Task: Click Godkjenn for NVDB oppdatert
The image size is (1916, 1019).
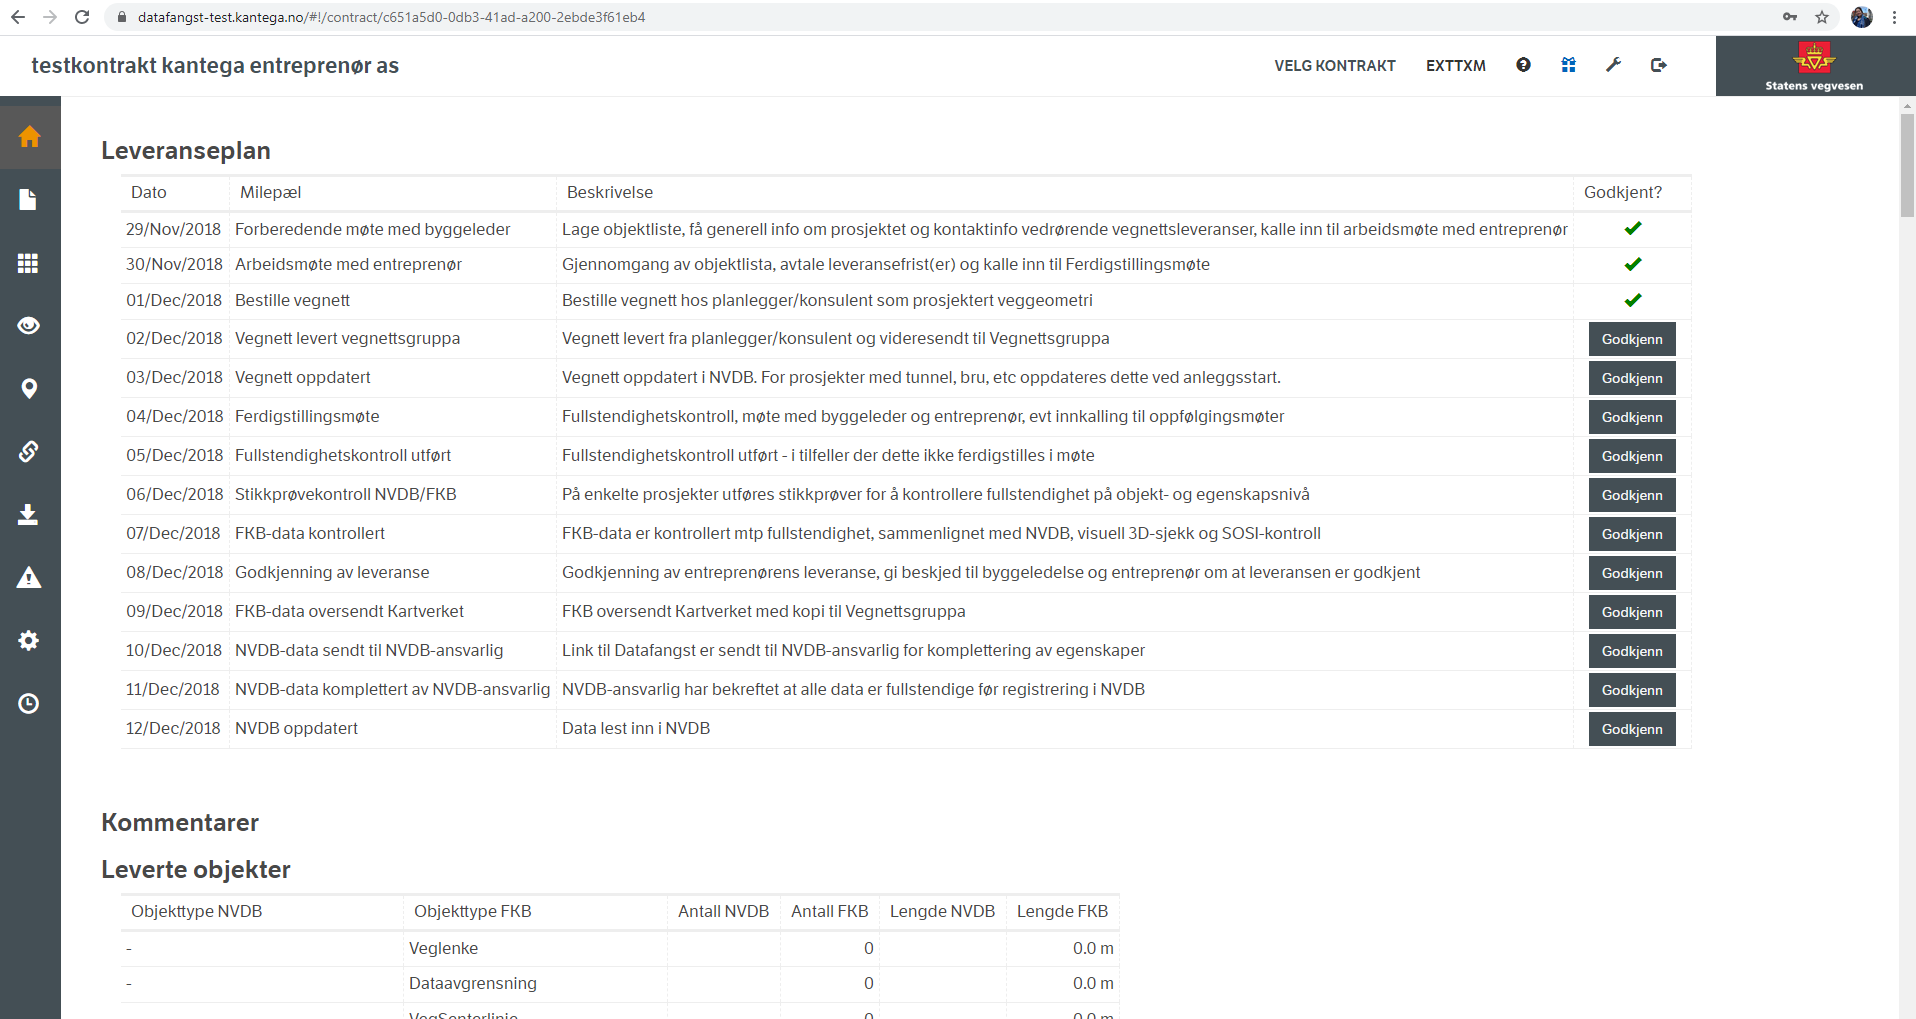Action: click(x=1632, y=729)
